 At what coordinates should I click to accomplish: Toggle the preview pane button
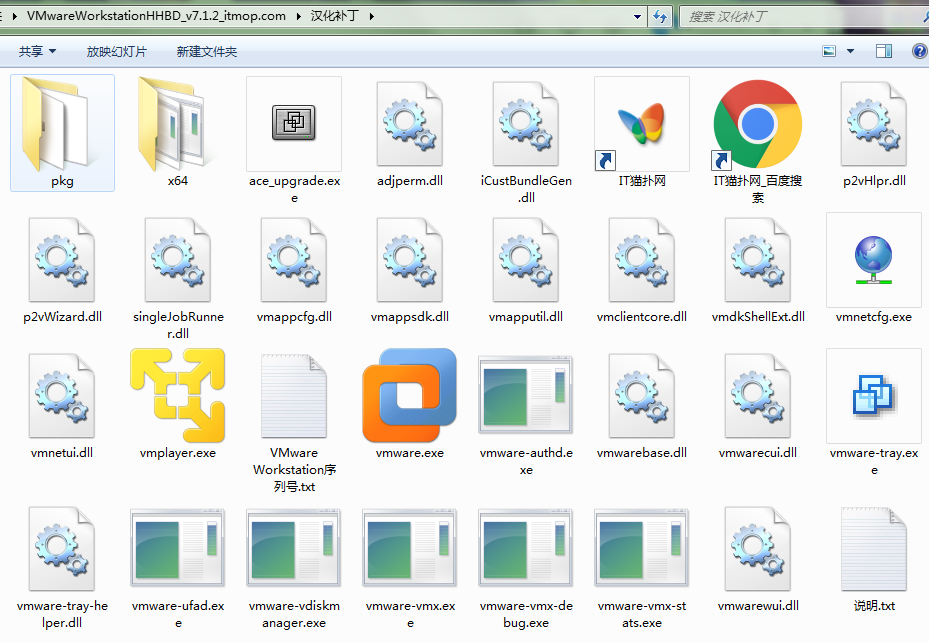(x=883, y=51)
